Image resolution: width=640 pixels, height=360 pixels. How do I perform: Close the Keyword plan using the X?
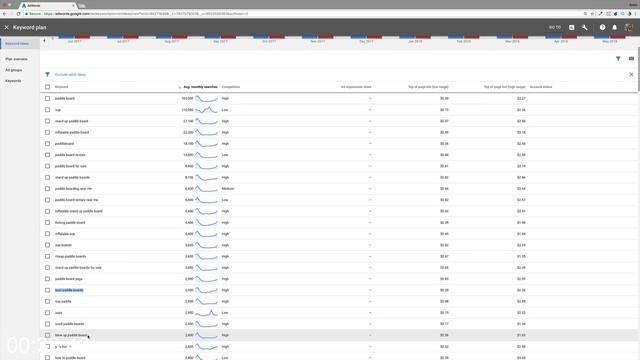click(7, 27)
